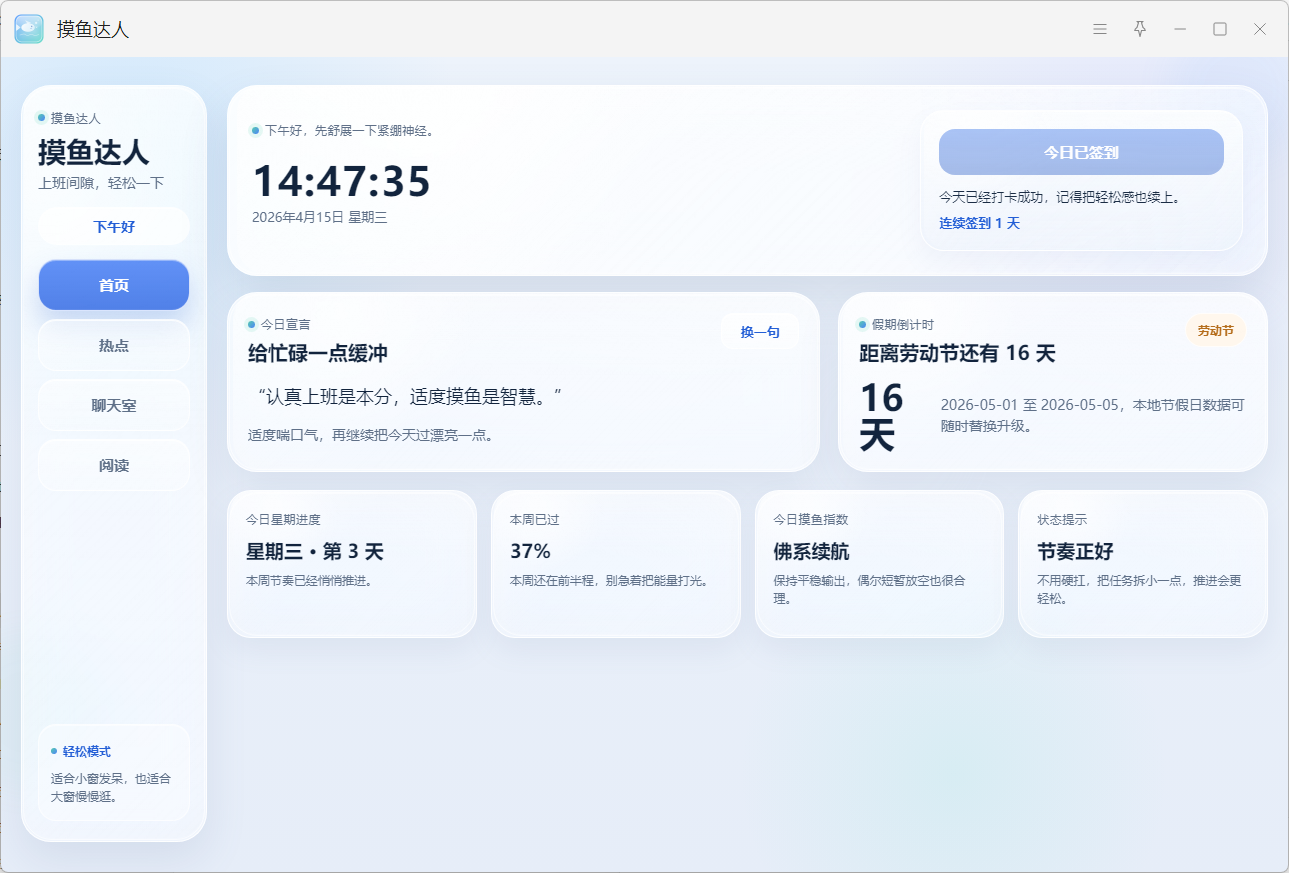Click the 今日宣言 label

[285, 324]
